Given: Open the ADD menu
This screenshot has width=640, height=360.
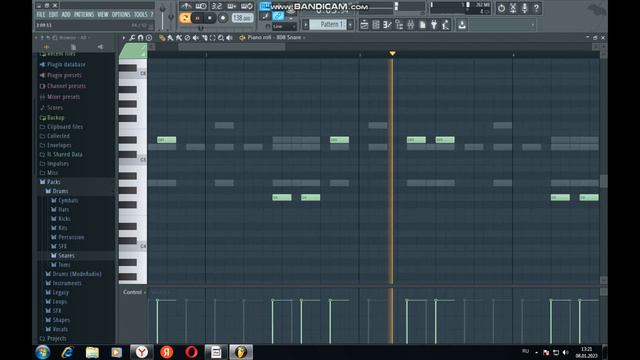Looking at the screenshot, I should [x=66, y=15].
